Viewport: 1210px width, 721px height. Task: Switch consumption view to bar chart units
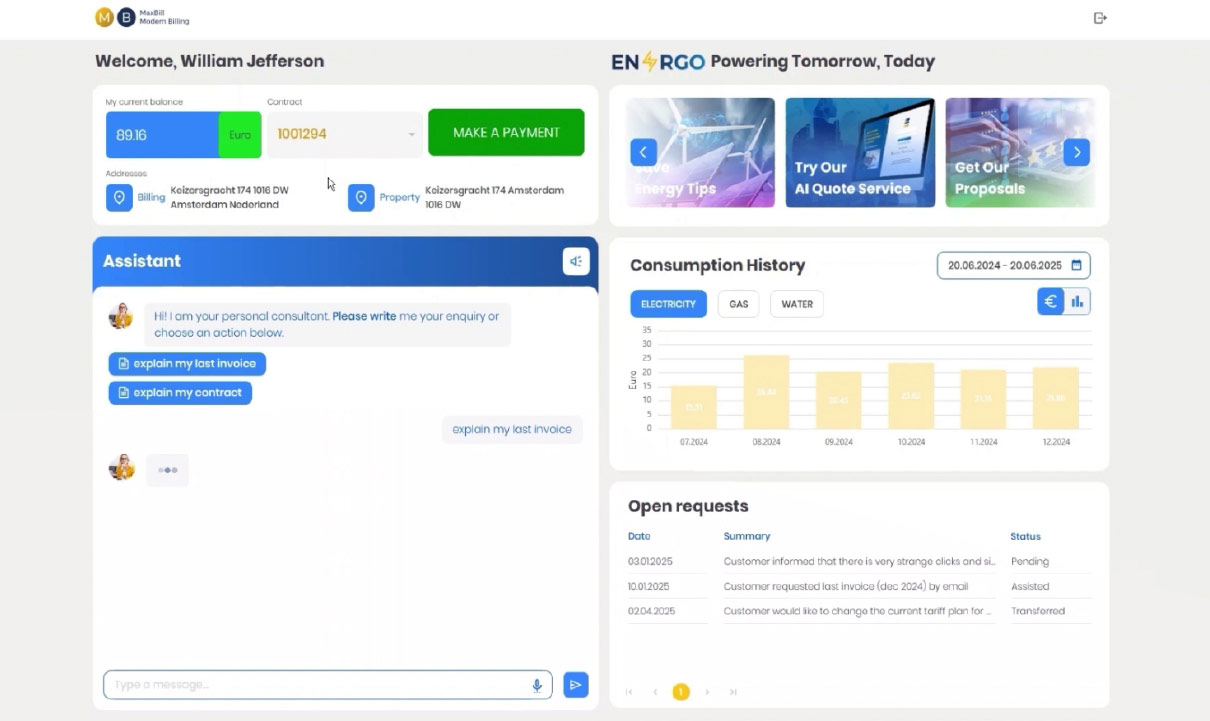coord(1077,301)
